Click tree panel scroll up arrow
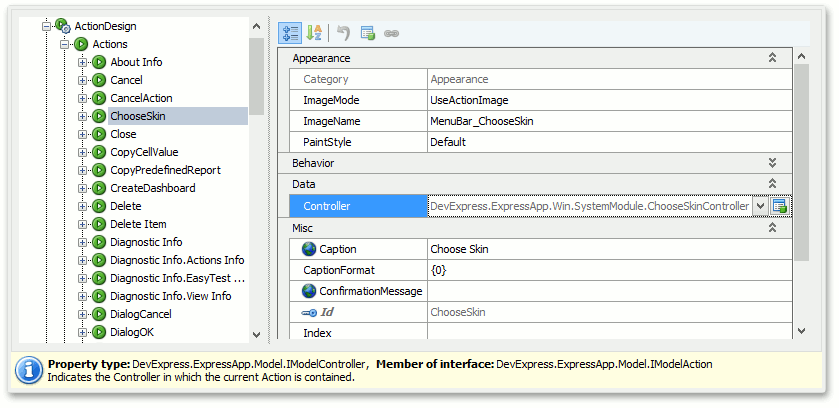This screenshot has height=408, width=839. (x=256, y=26)
